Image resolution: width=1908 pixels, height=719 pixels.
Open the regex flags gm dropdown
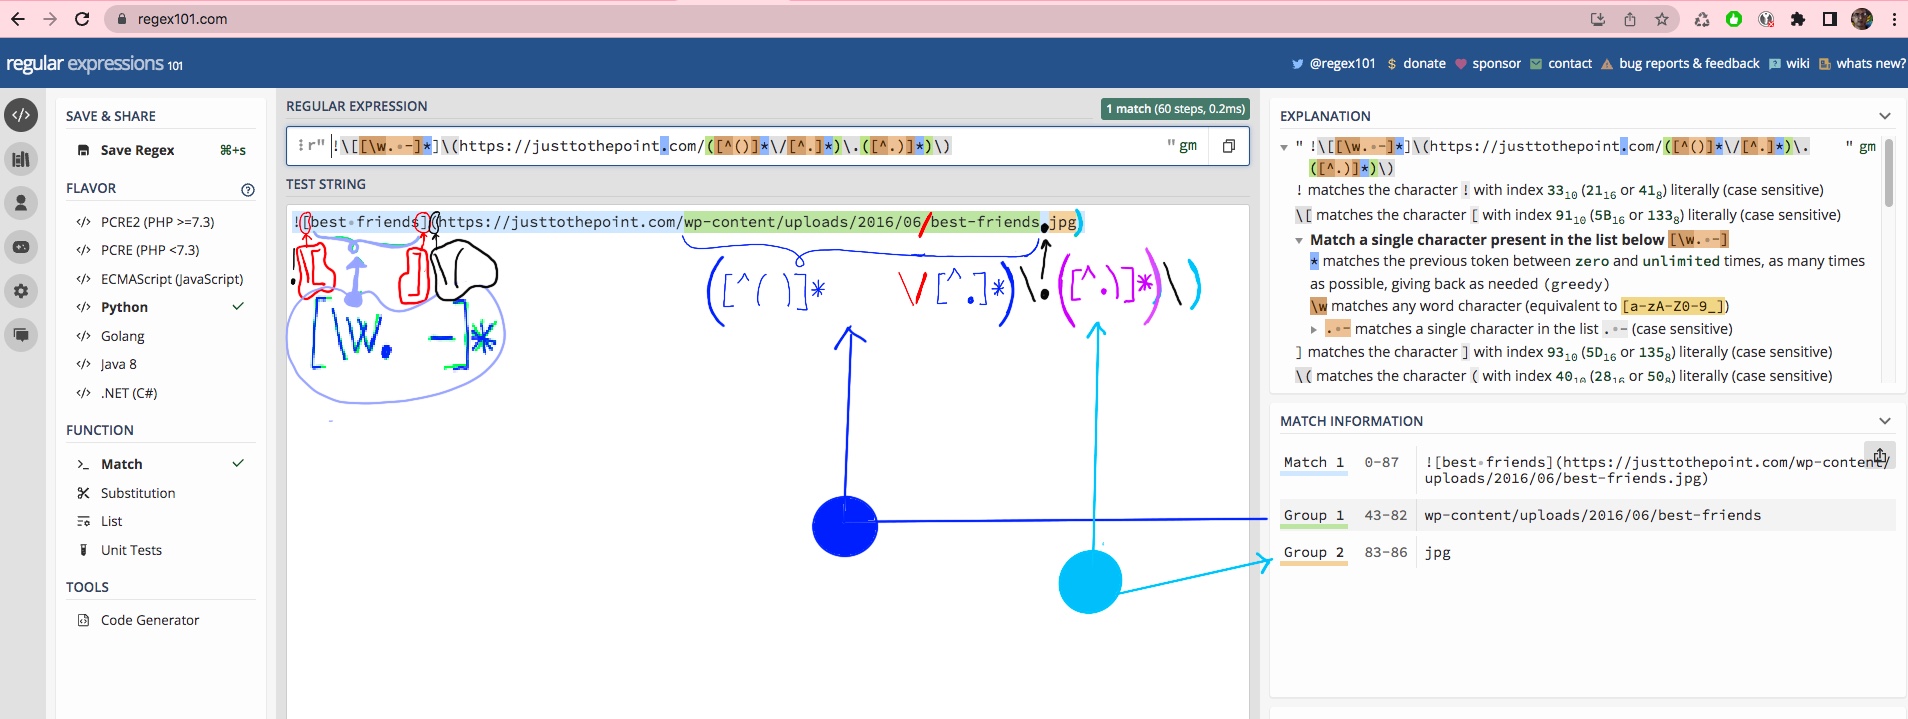point(1188,146)
